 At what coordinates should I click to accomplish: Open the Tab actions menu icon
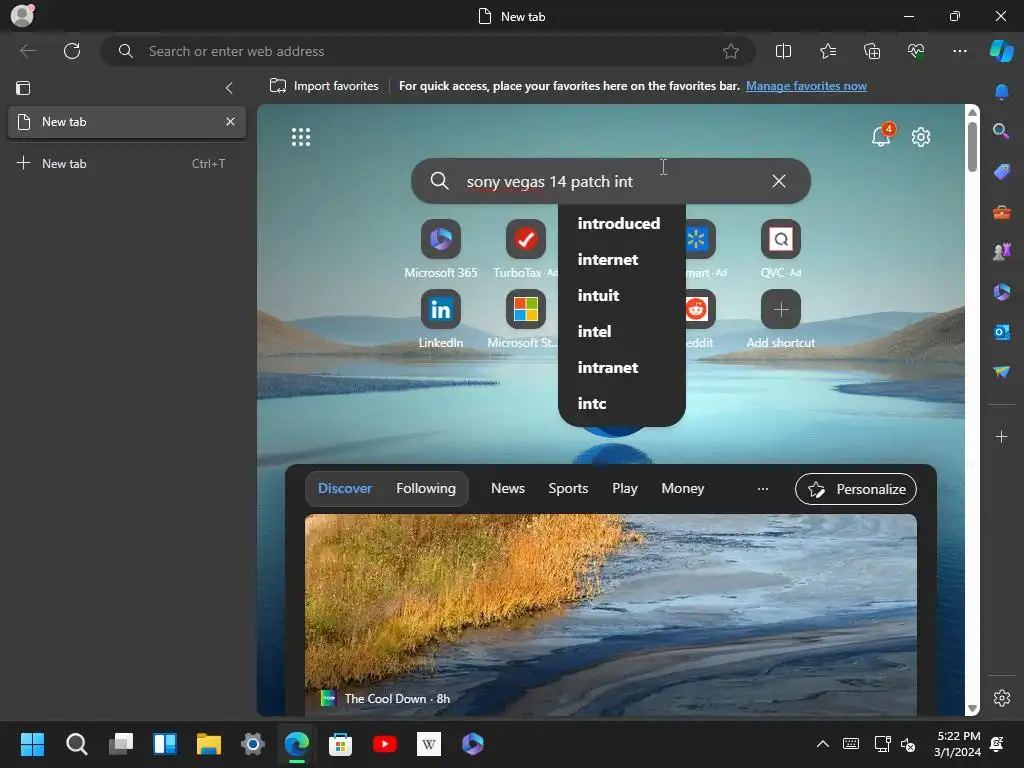(23, 88)
